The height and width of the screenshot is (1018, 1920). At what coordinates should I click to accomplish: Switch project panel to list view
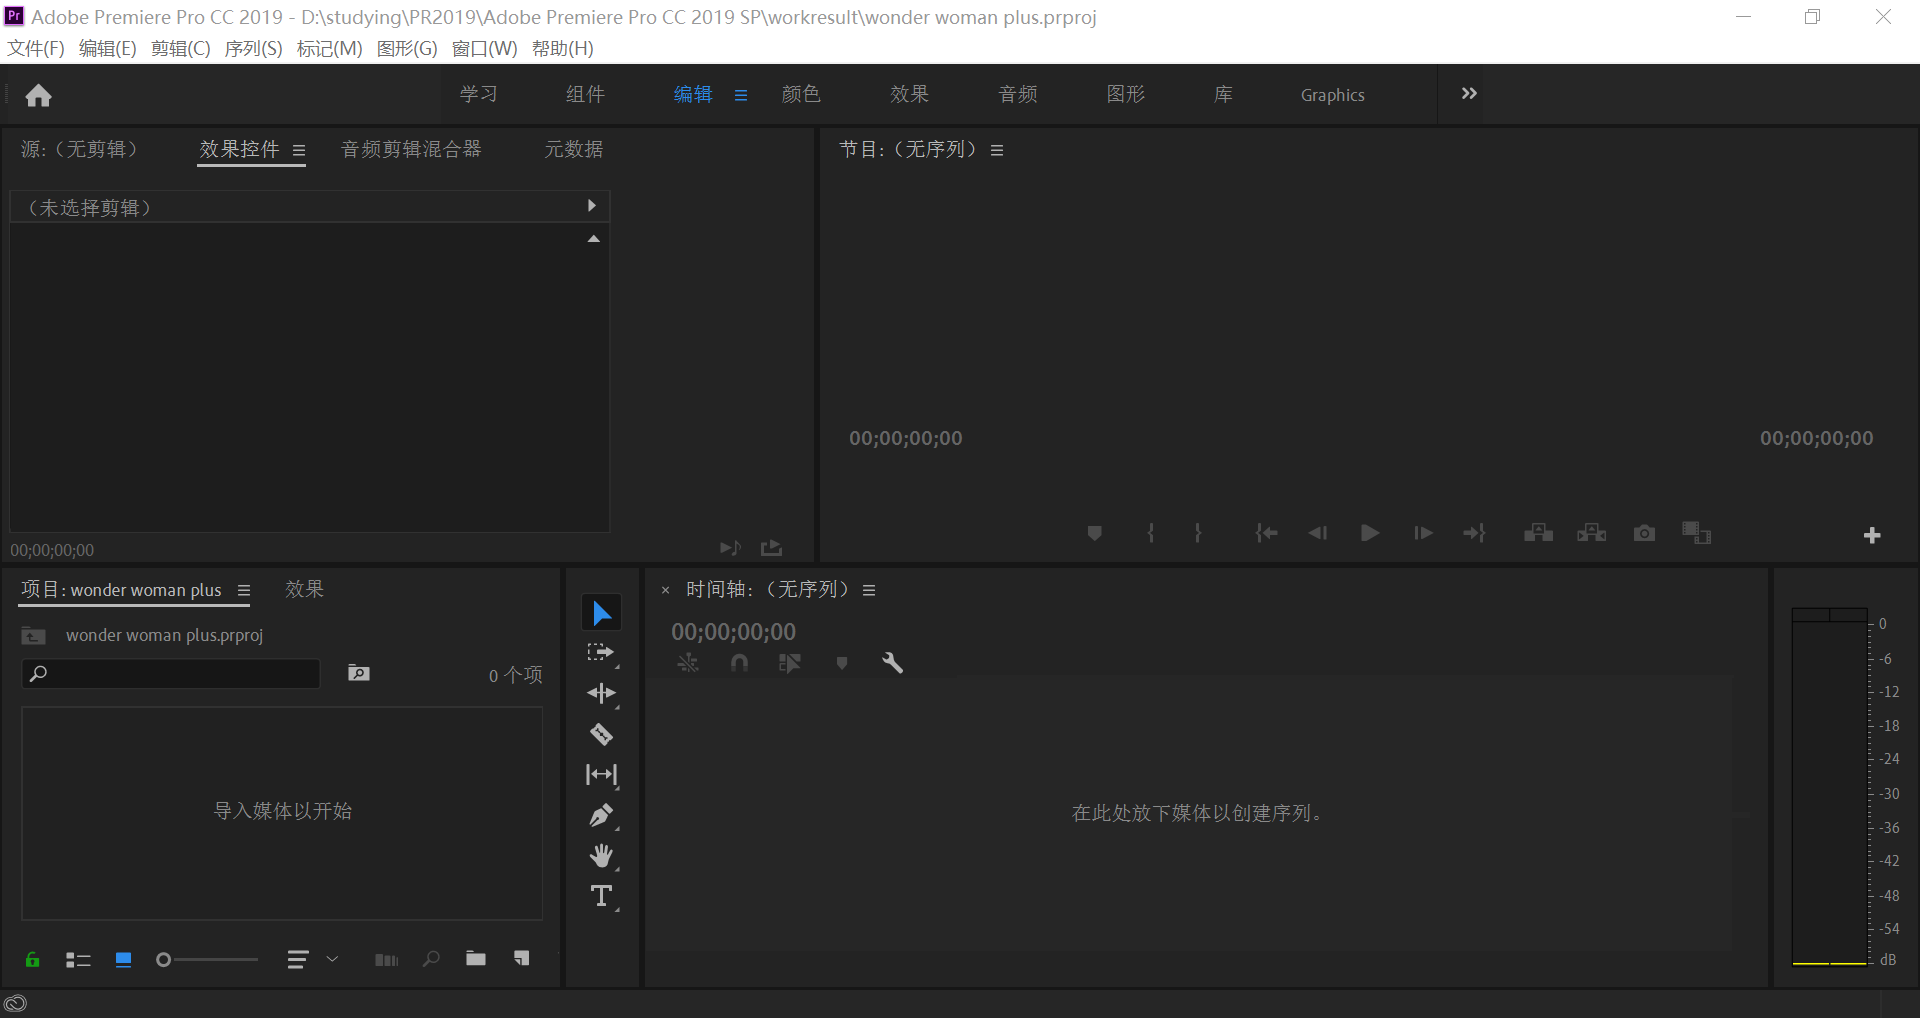[x=78, y=960]
